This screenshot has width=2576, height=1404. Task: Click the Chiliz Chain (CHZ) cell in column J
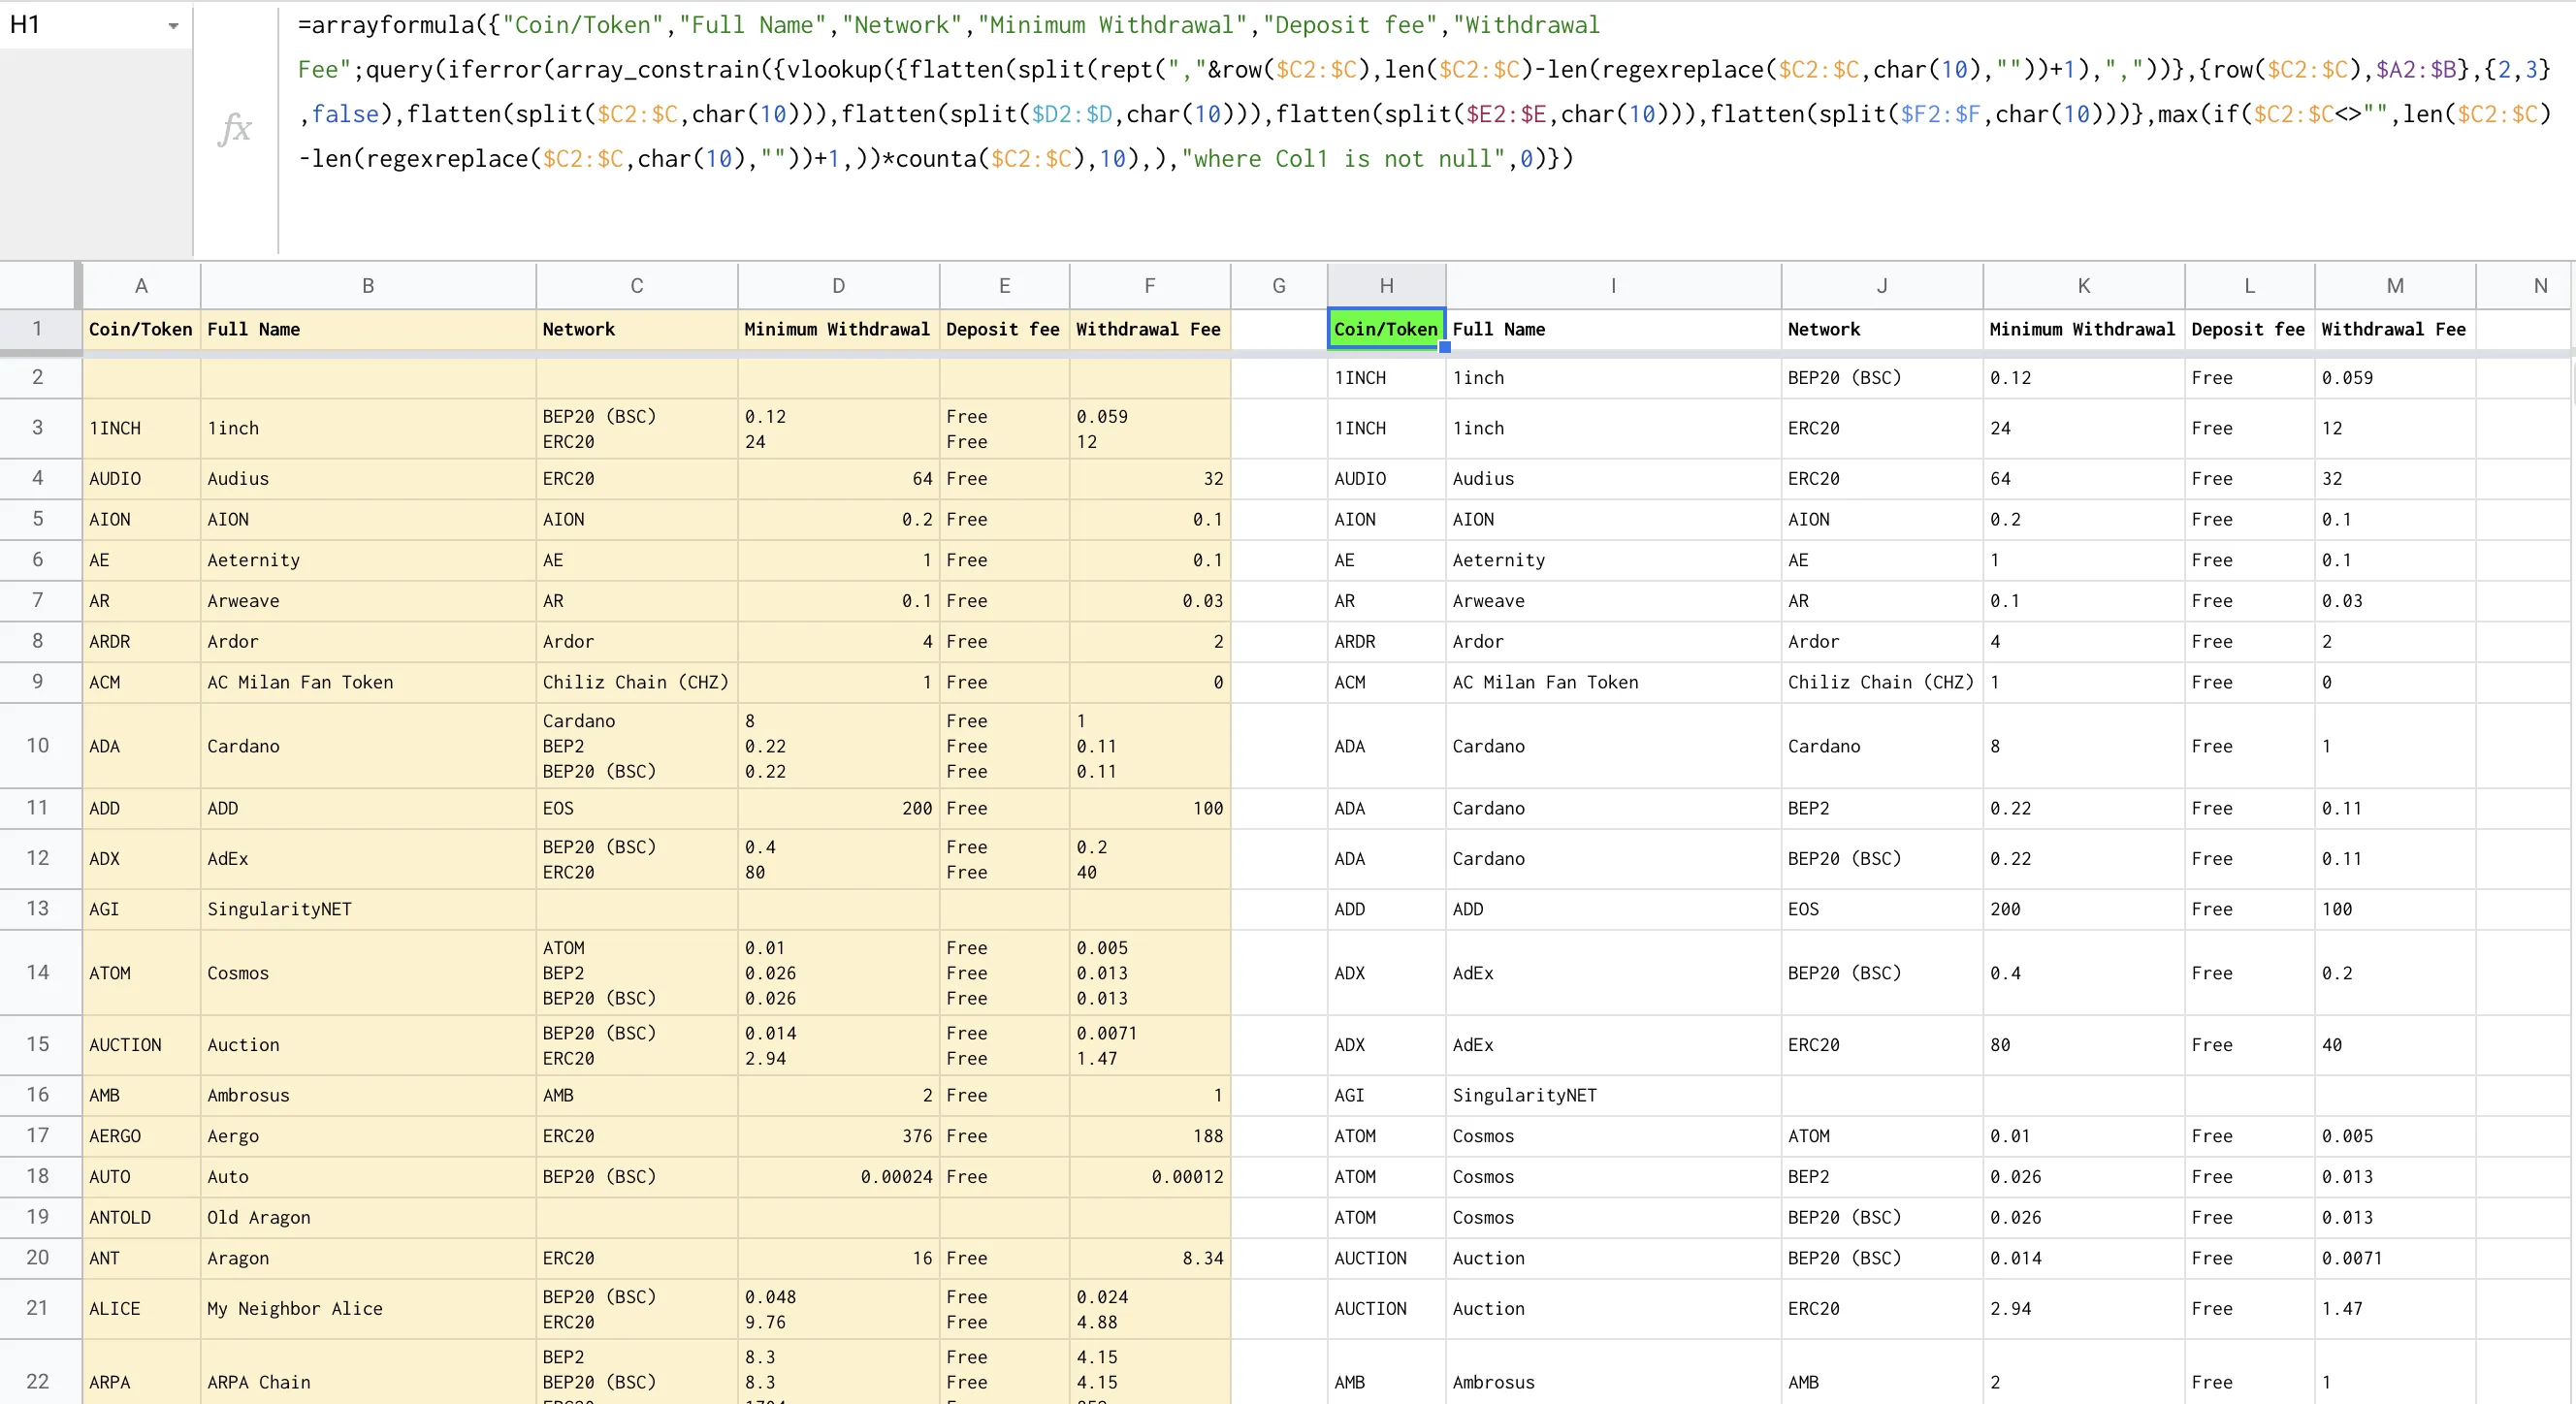(1880, 682)
